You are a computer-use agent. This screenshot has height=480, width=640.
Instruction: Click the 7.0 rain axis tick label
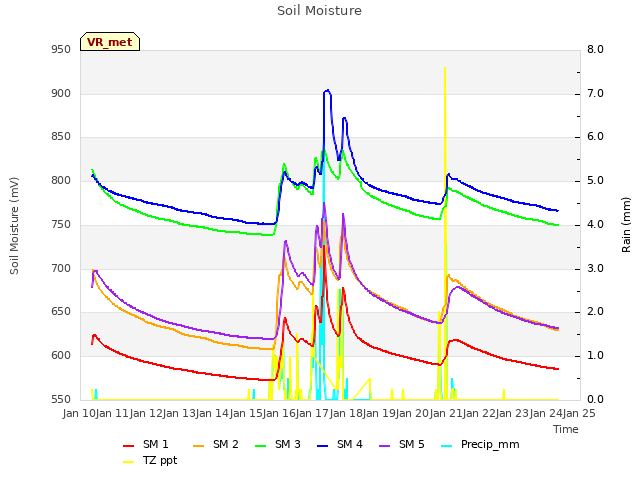click(595, 93)
